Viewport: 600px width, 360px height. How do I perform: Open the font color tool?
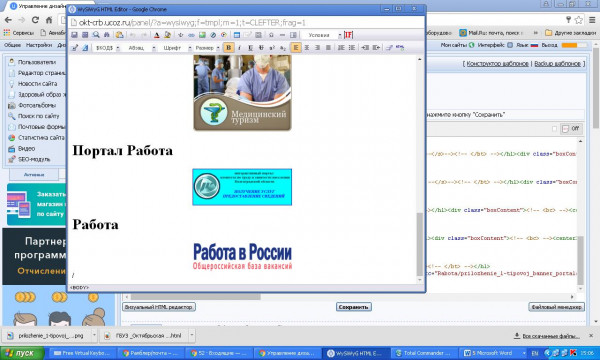pos(157,35)
